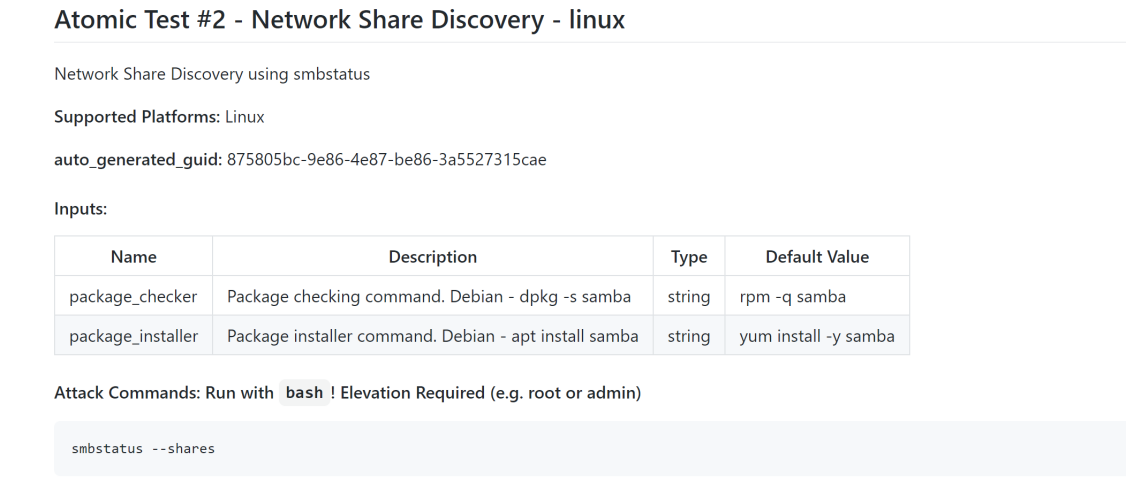Click the smbstatus --shares code block
The width and height of the screenshot is (1126, 482).
[x=590, y=449]
